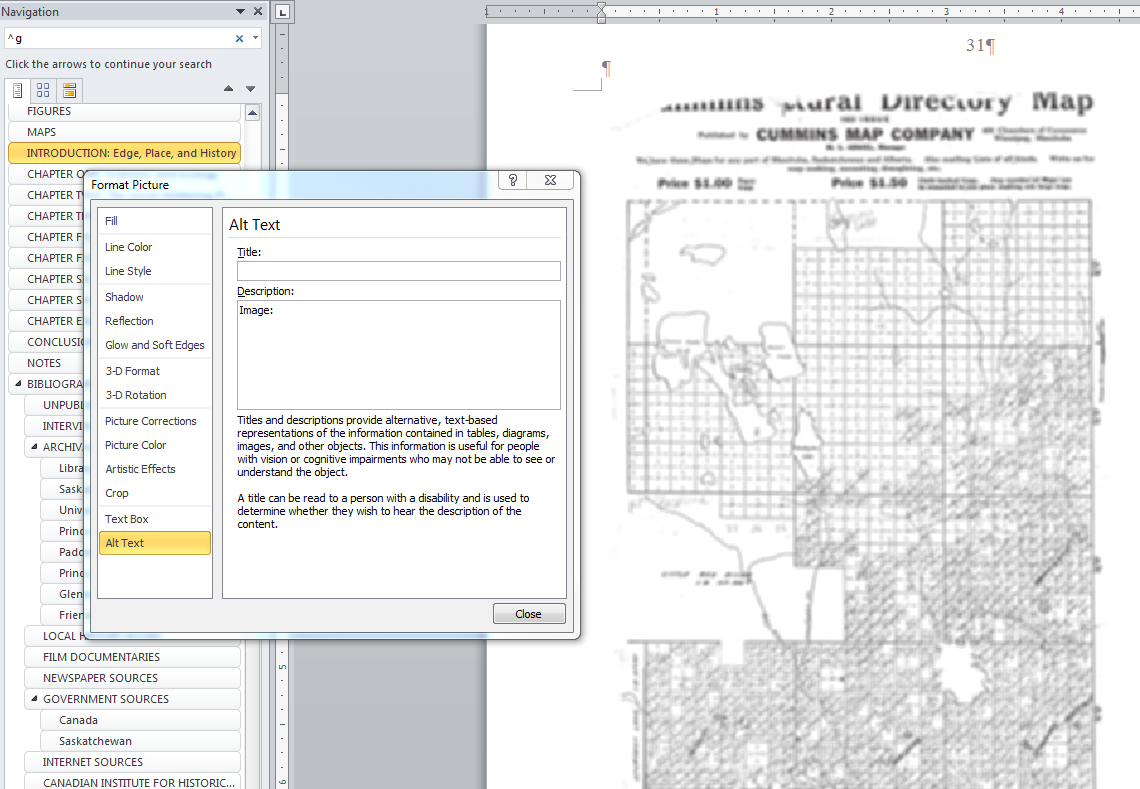Select Line Style category
This screenshot has height=789, width=1140.
pyautogui.click(x=155, y=271)
